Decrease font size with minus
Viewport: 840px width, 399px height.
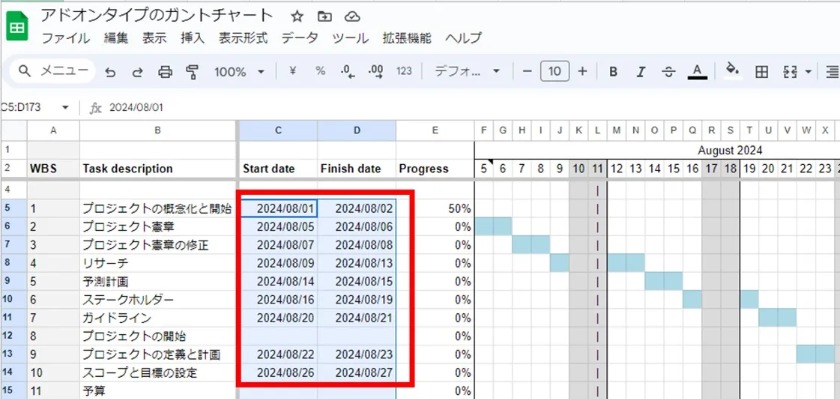point(527,71)
